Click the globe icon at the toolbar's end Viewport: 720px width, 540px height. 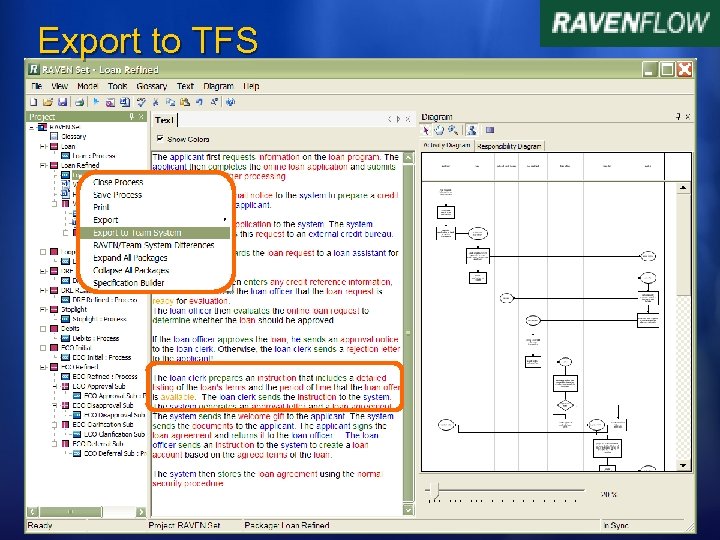click(231, 102)
